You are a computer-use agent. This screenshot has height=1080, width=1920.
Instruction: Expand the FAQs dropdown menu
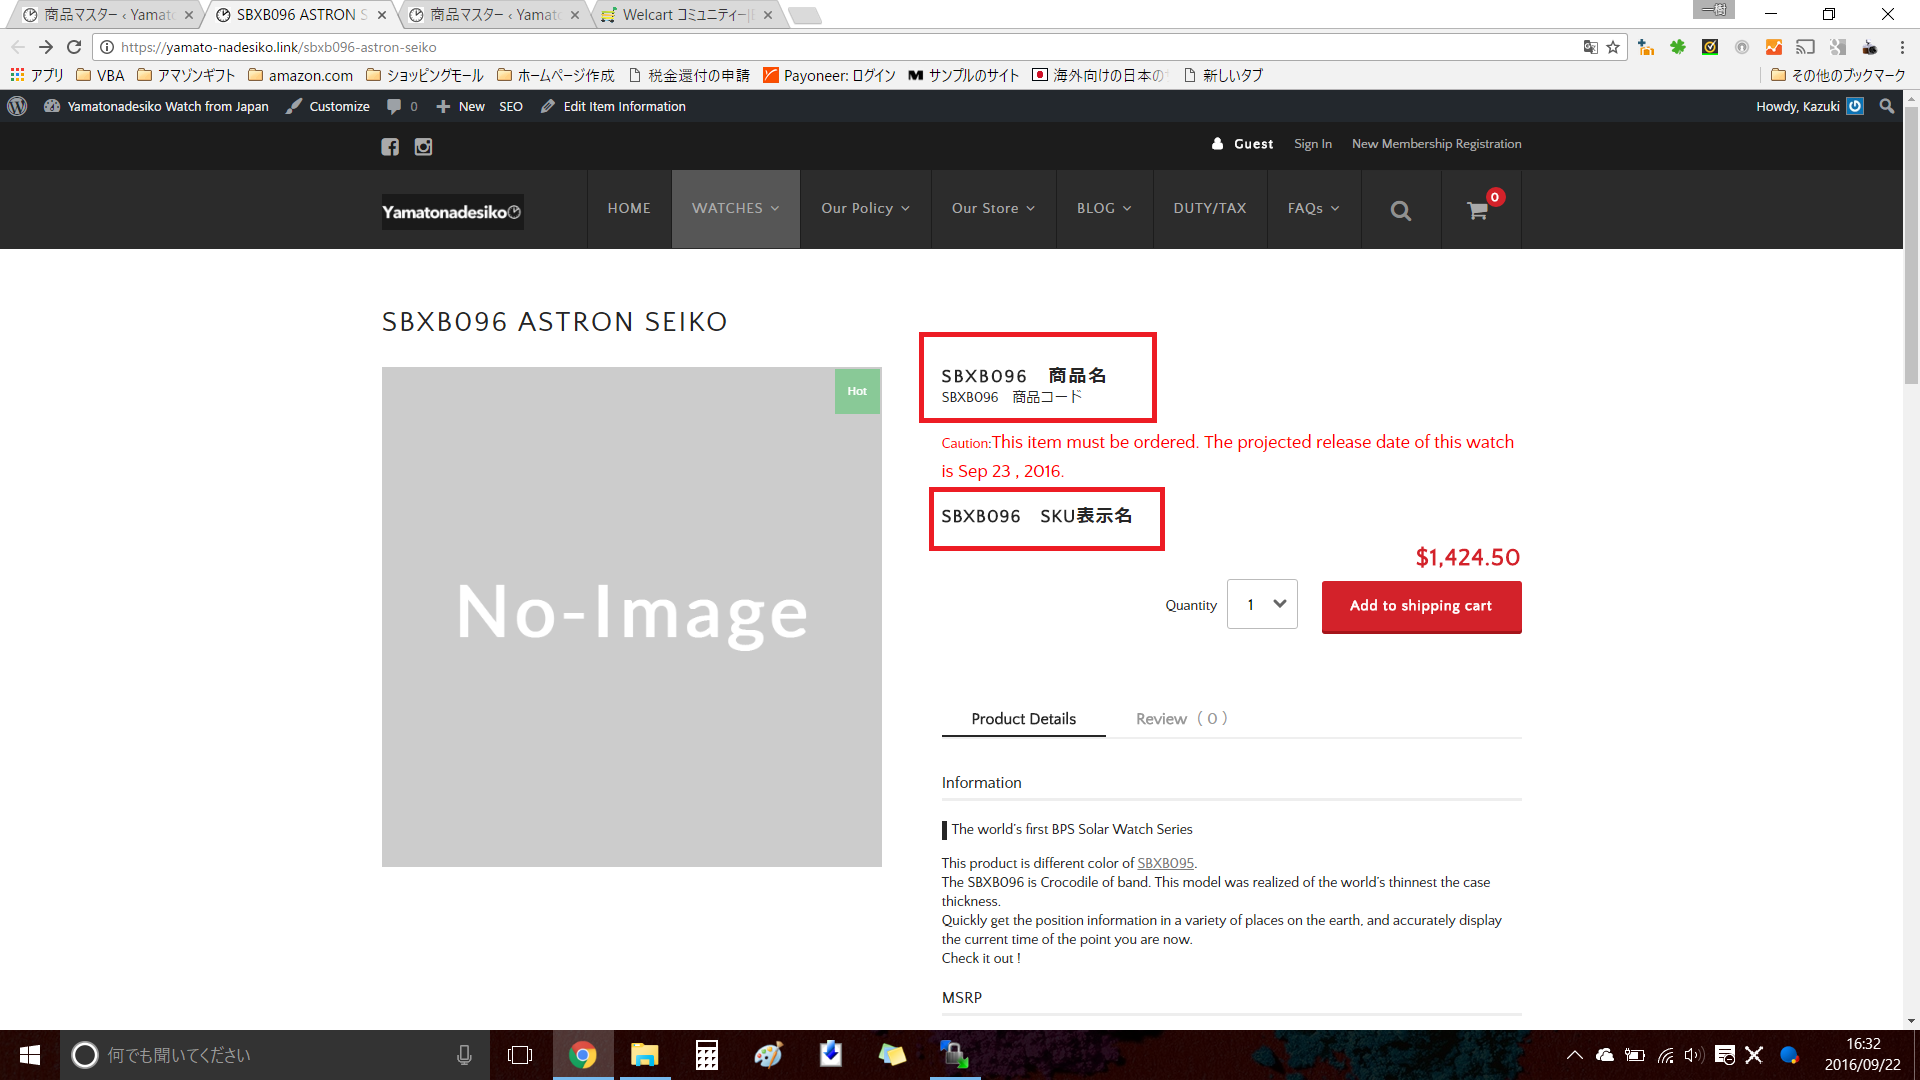tap(1313, 209)
